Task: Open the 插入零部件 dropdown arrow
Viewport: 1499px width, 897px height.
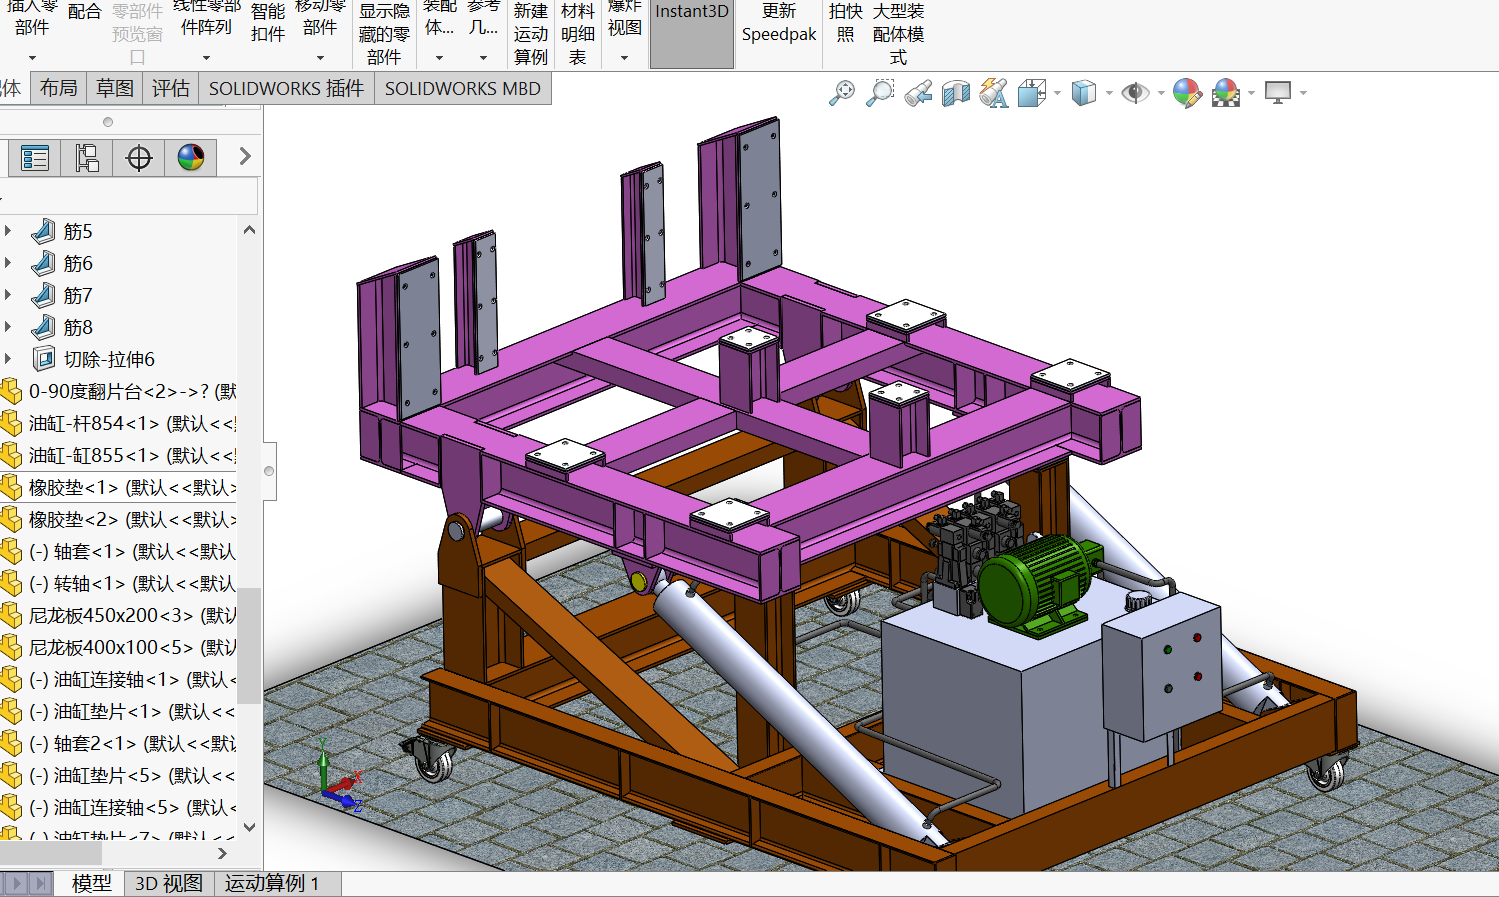Action: 32,58
